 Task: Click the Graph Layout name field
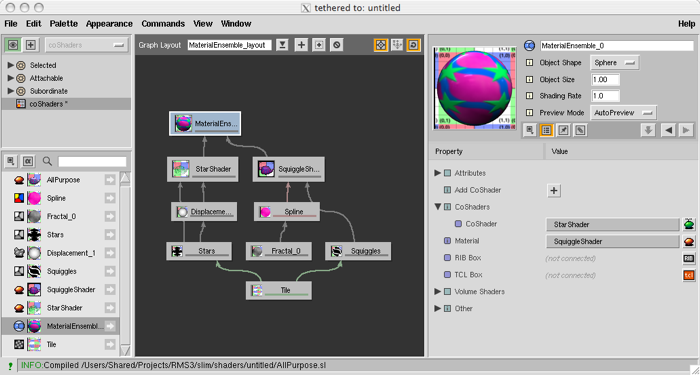click(x=229, y=45)
